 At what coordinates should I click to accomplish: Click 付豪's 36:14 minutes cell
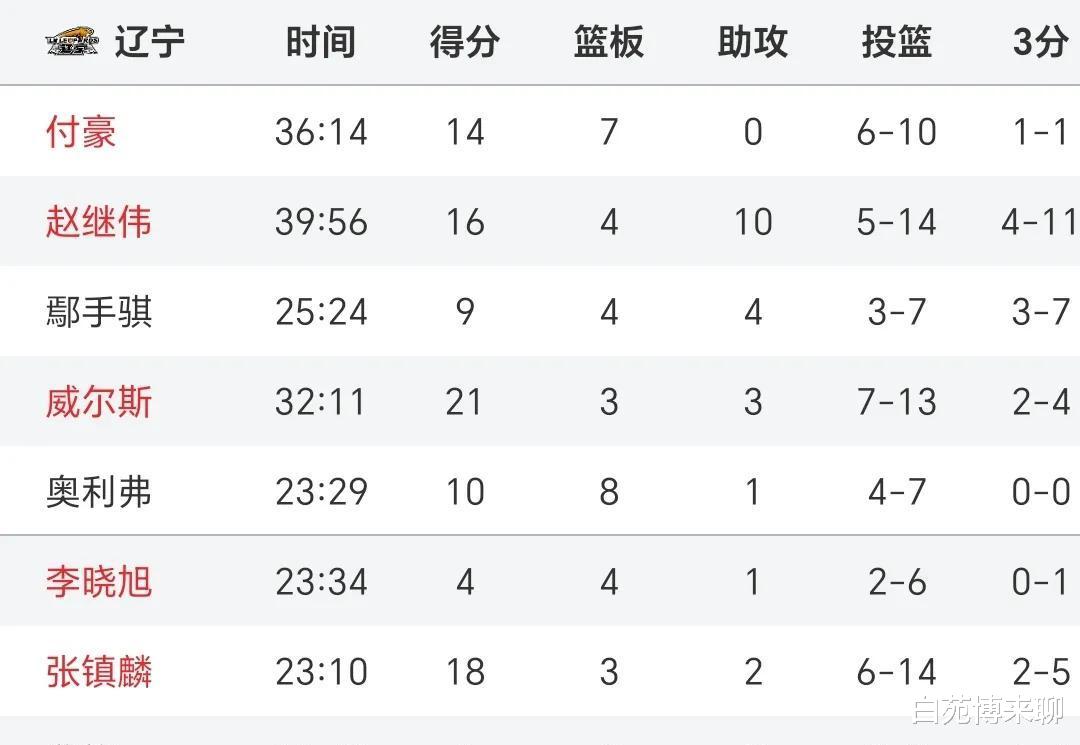coord(321,132)
